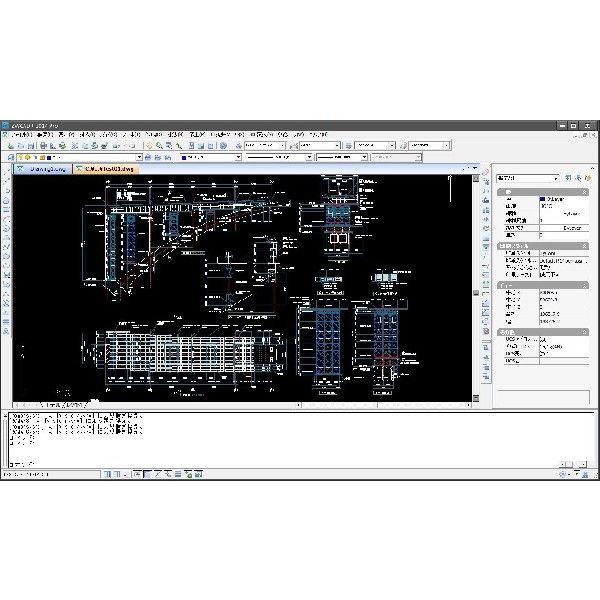Viewport: 600px width, 600px height.
Task: Toggle the last status bar mode button
Action: (198, 474)
